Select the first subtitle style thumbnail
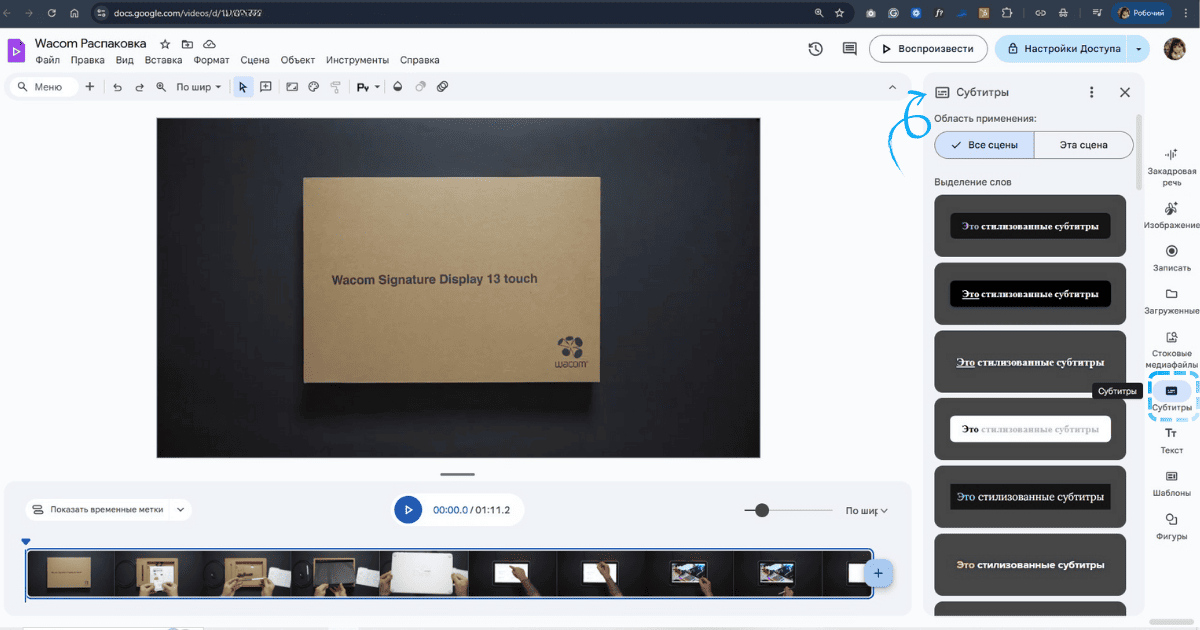Screen dimensions: 1200x630 pos(1030,225)
